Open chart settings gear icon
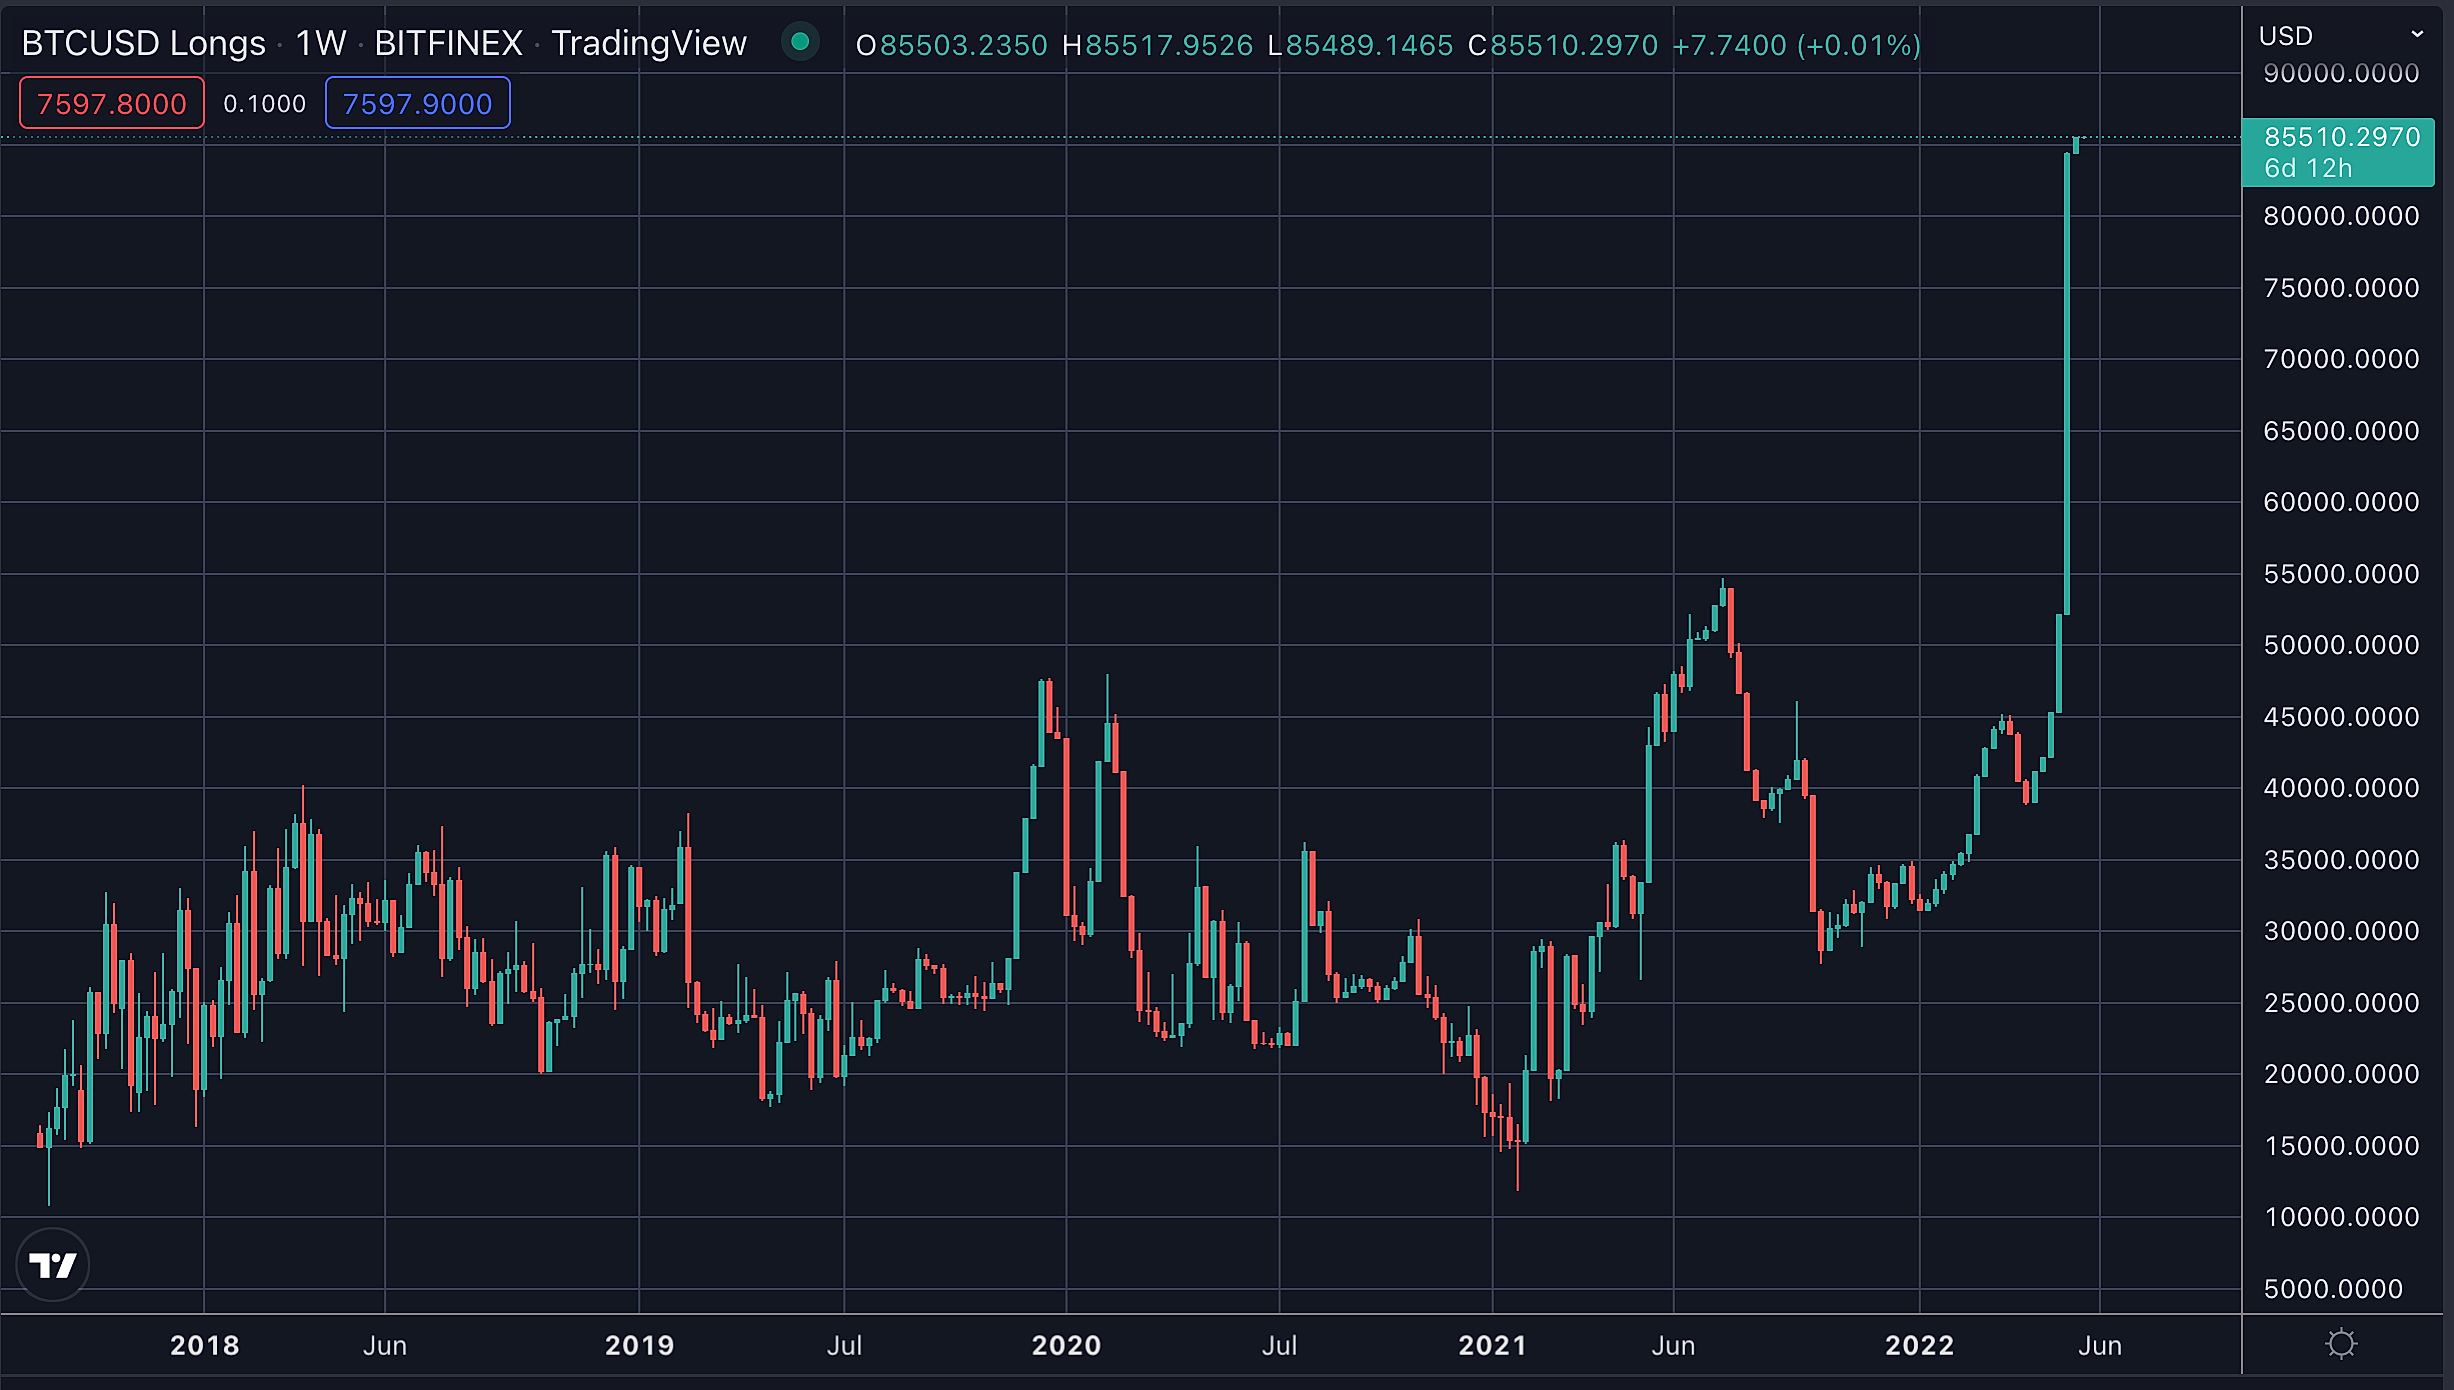Image resolution: width=2454 pixels, height=1390 pixels. pyautogui.click(x=2341, y=1344)
